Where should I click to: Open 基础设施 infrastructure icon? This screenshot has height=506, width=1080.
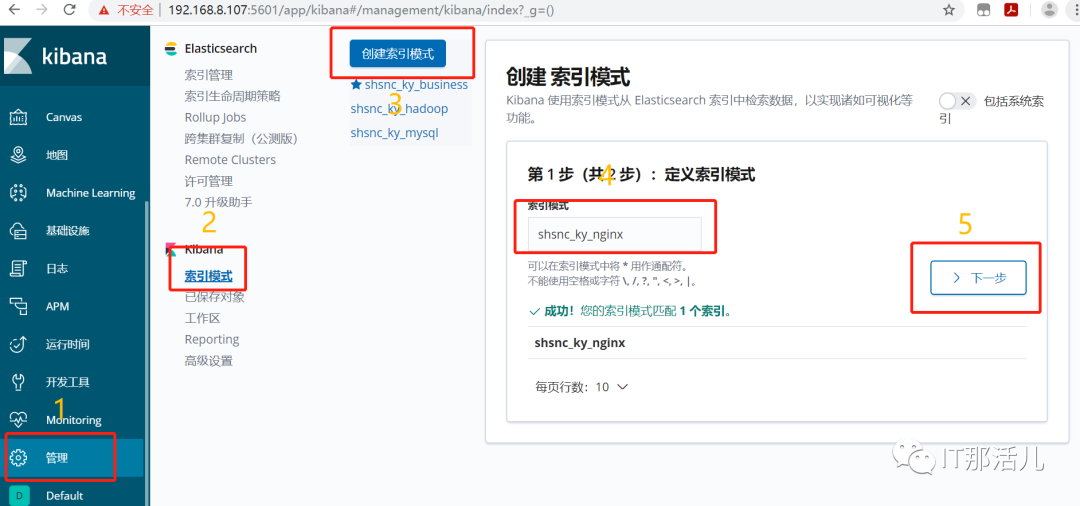point(18,231)
